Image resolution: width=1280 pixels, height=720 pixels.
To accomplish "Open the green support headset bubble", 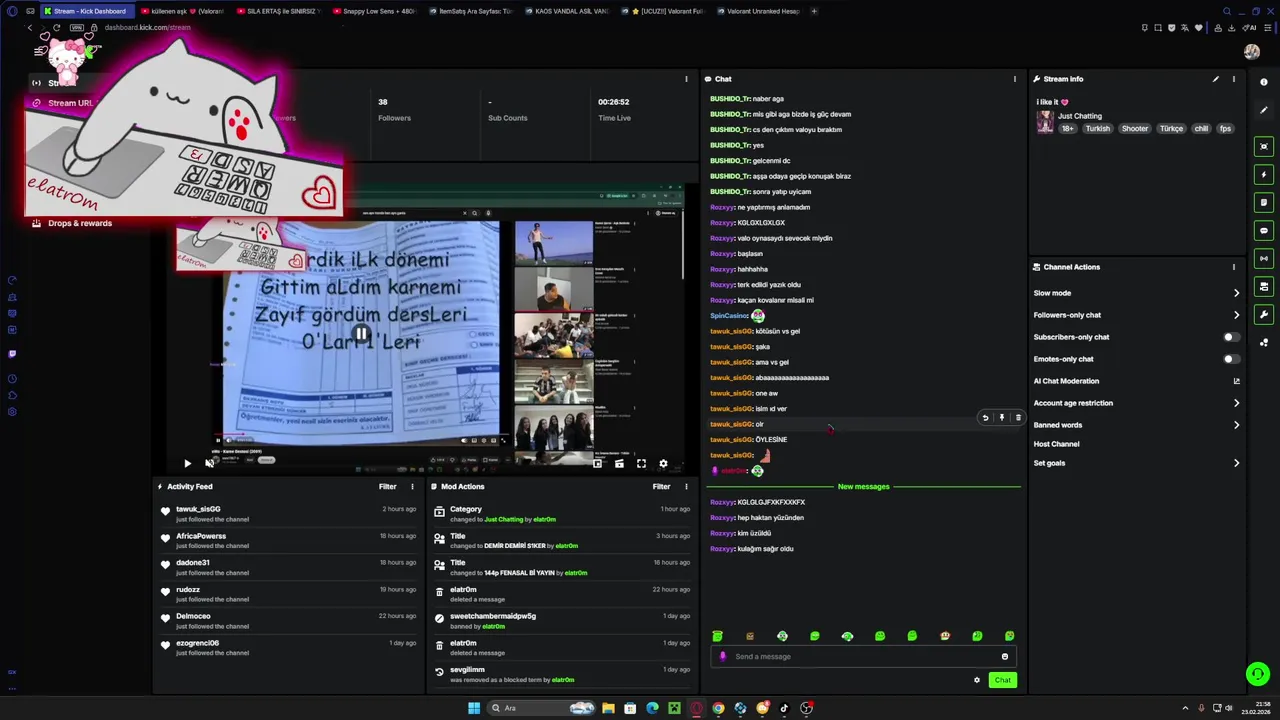I will (1258, 674).
